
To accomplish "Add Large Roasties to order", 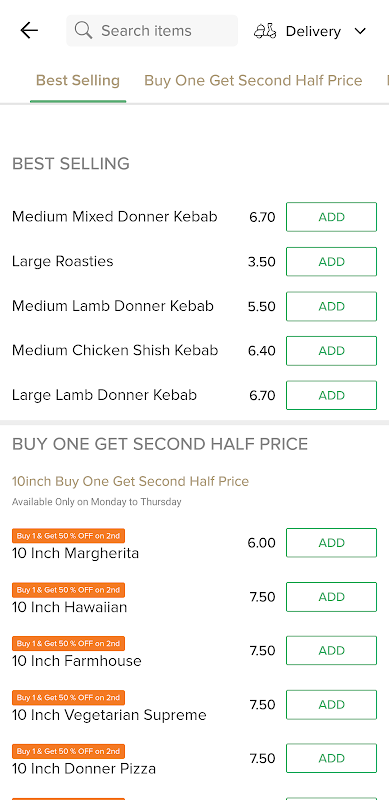I will (x=331, y=262).
